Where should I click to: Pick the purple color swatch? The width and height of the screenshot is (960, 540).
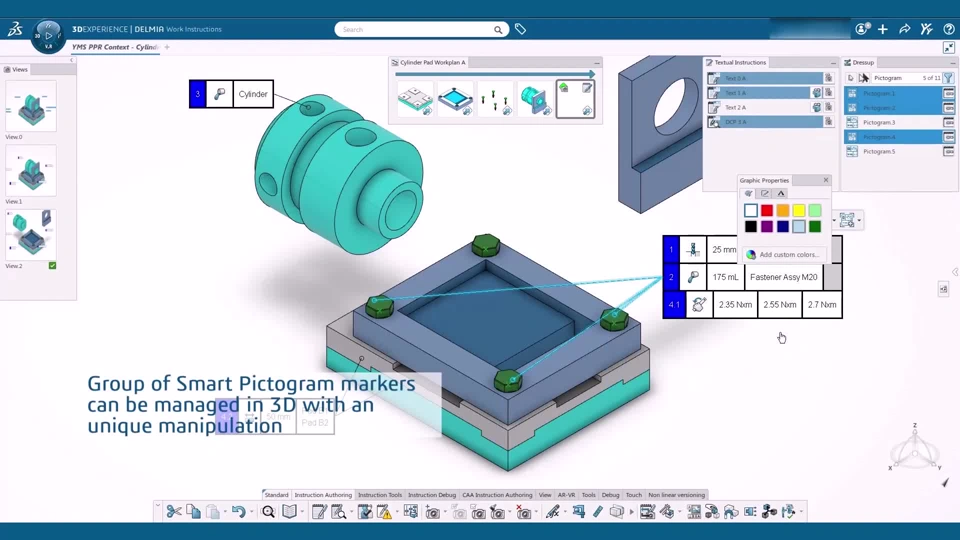pyautogui.click(x=767, y=227)
